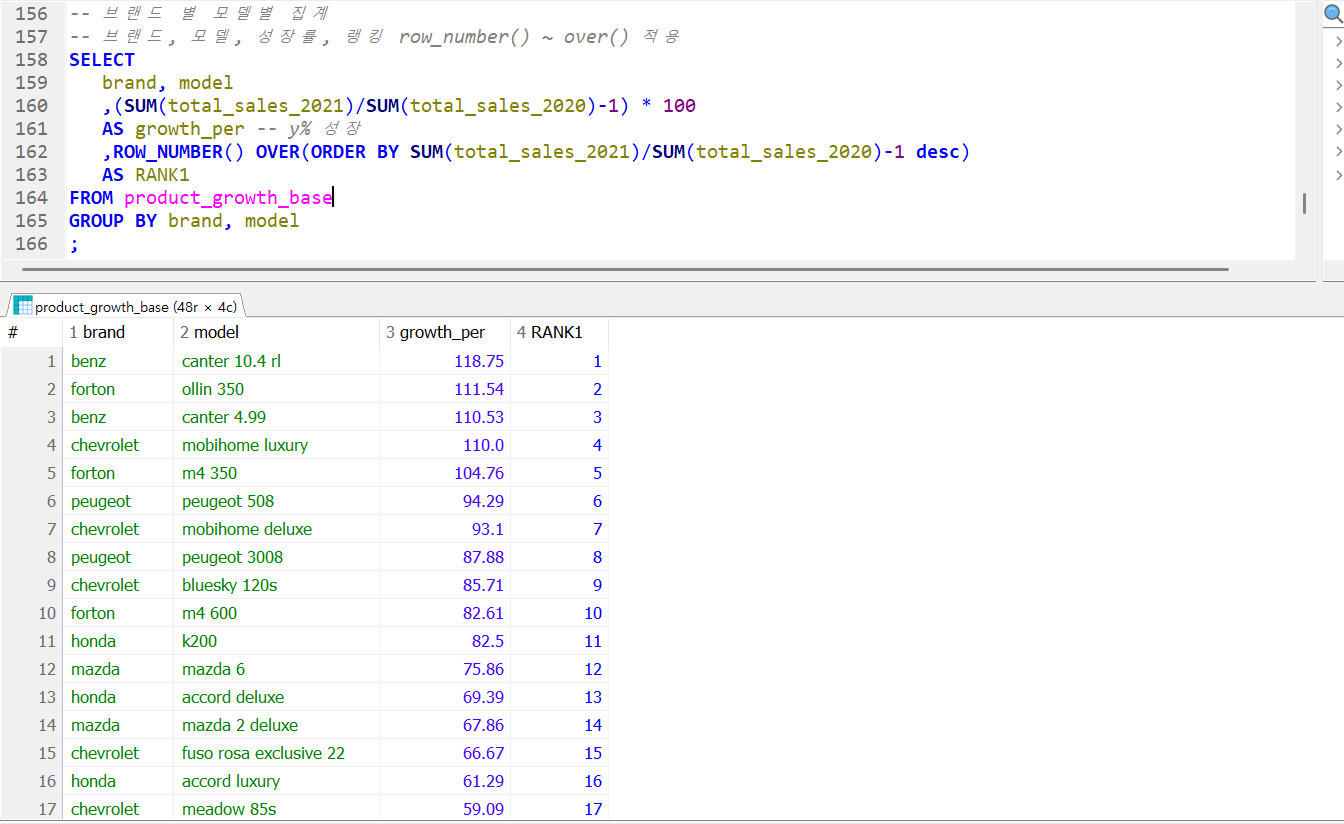1344x824 pixels.
Task: Sort by the brand column header
Action: 118,332
